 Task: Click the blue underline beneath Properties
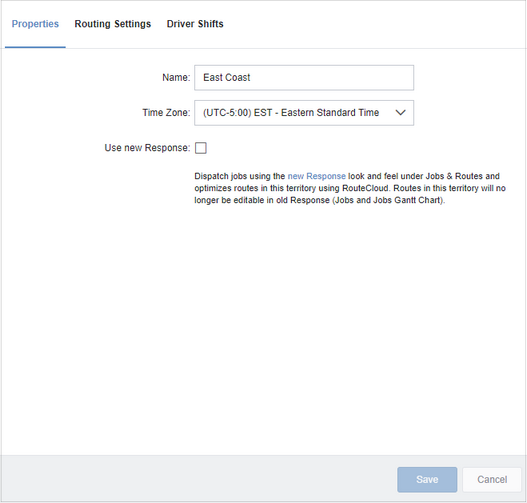pyautogui.click(x=35, y=47)
